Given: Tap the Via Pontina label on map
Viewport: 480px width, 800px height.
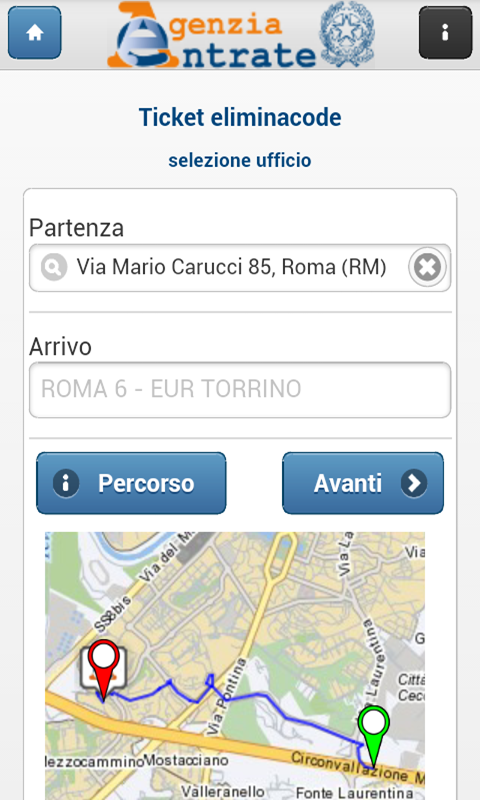Looking at the screenshot, I should click(x=225, y=697).
